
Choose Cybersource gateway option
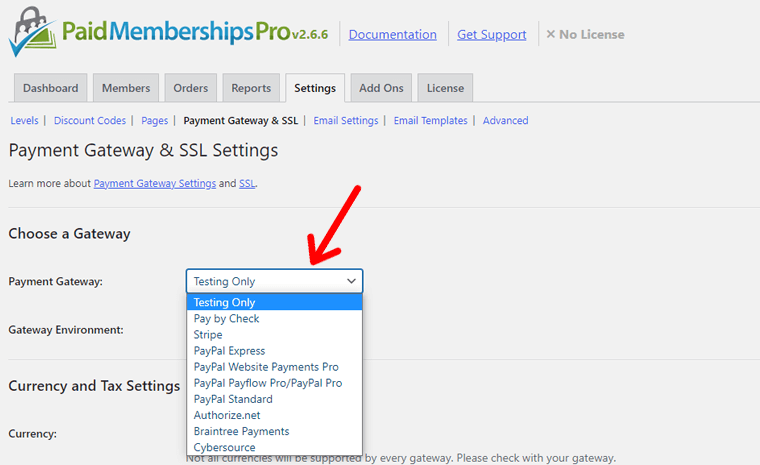(274, 447)
